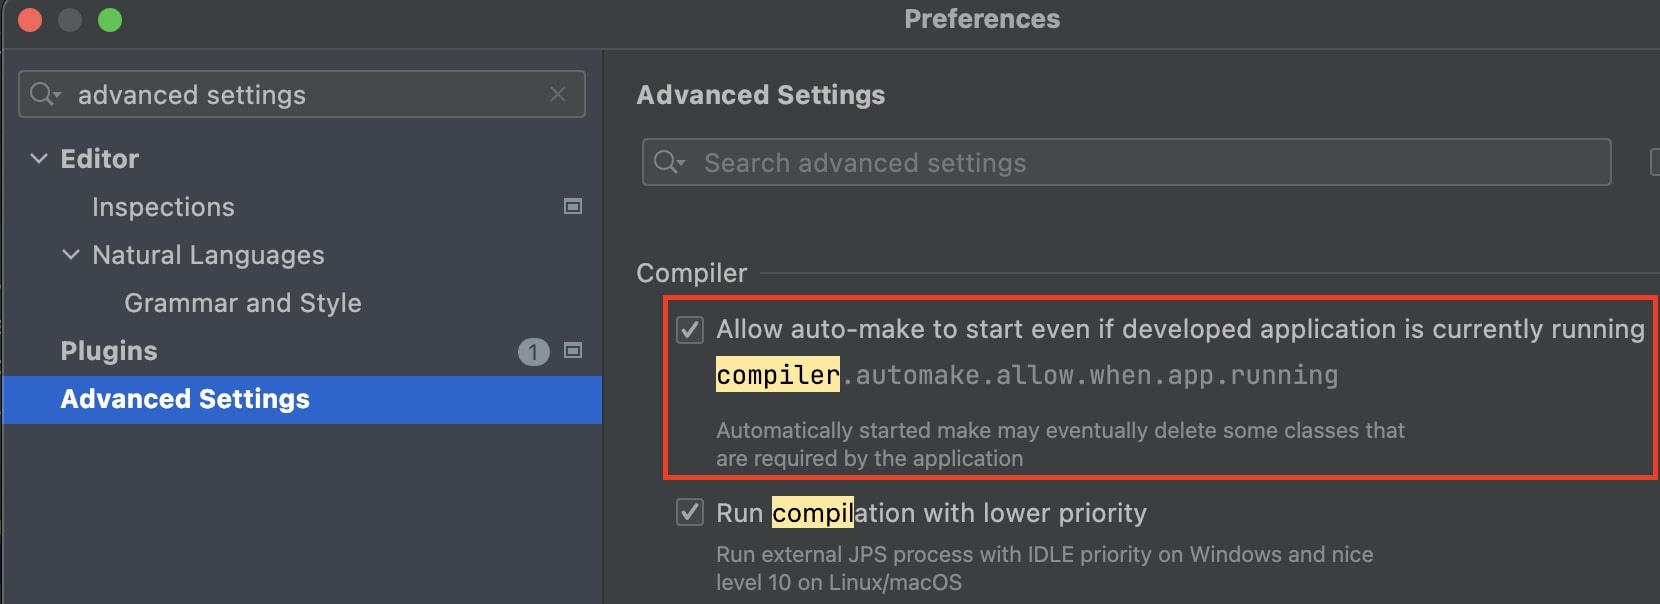Disable auto-make while application is running
1660x604 pixels.
[x=690, y=329]
